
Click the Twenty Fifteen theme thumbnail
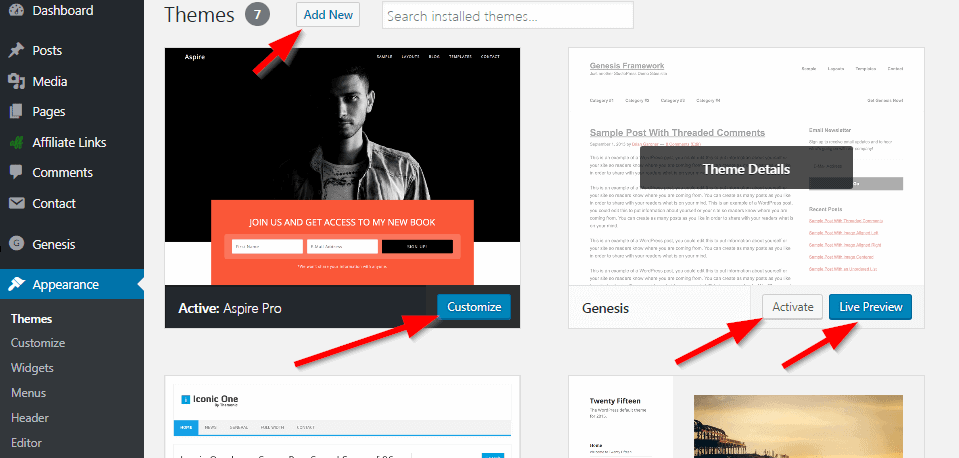coord(746,419)
